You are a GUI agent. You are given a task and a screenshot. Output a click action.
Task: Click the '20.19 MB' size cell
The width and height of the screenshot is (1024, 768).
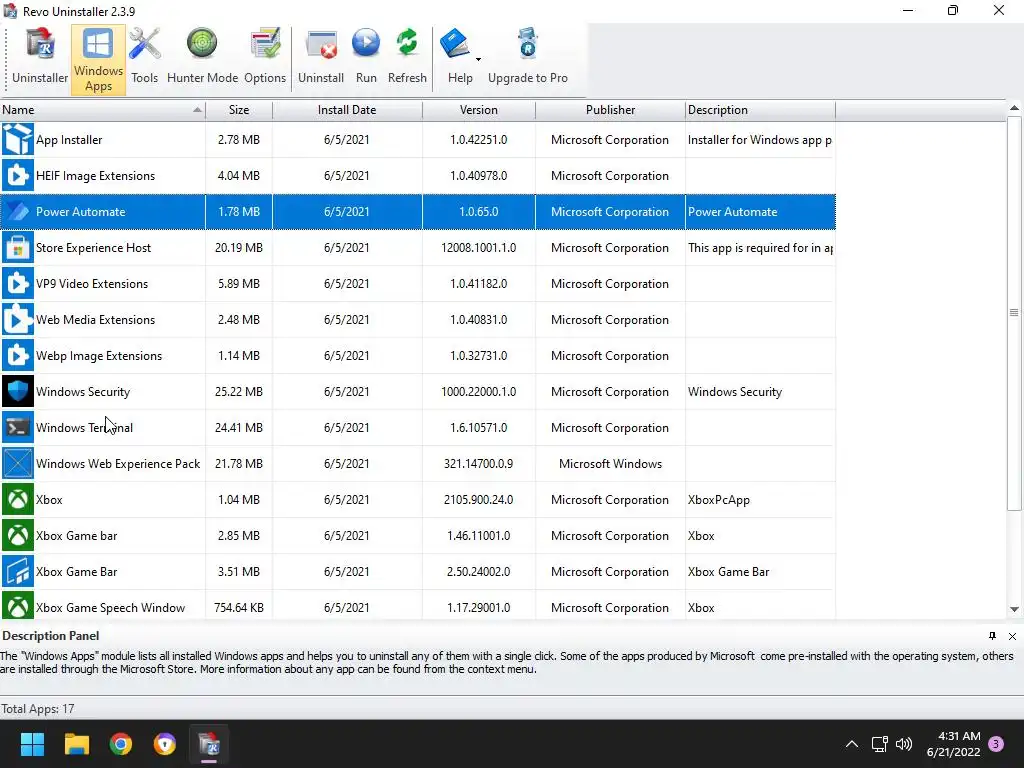[239, 248]
